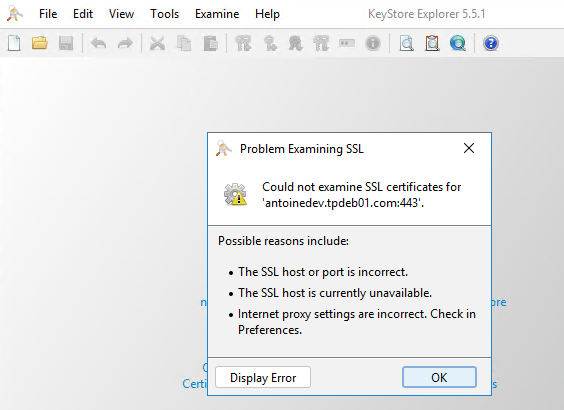564x410 pixels.
Task: Click the Import Trusted Certificate icon
Action: [295, 44]
